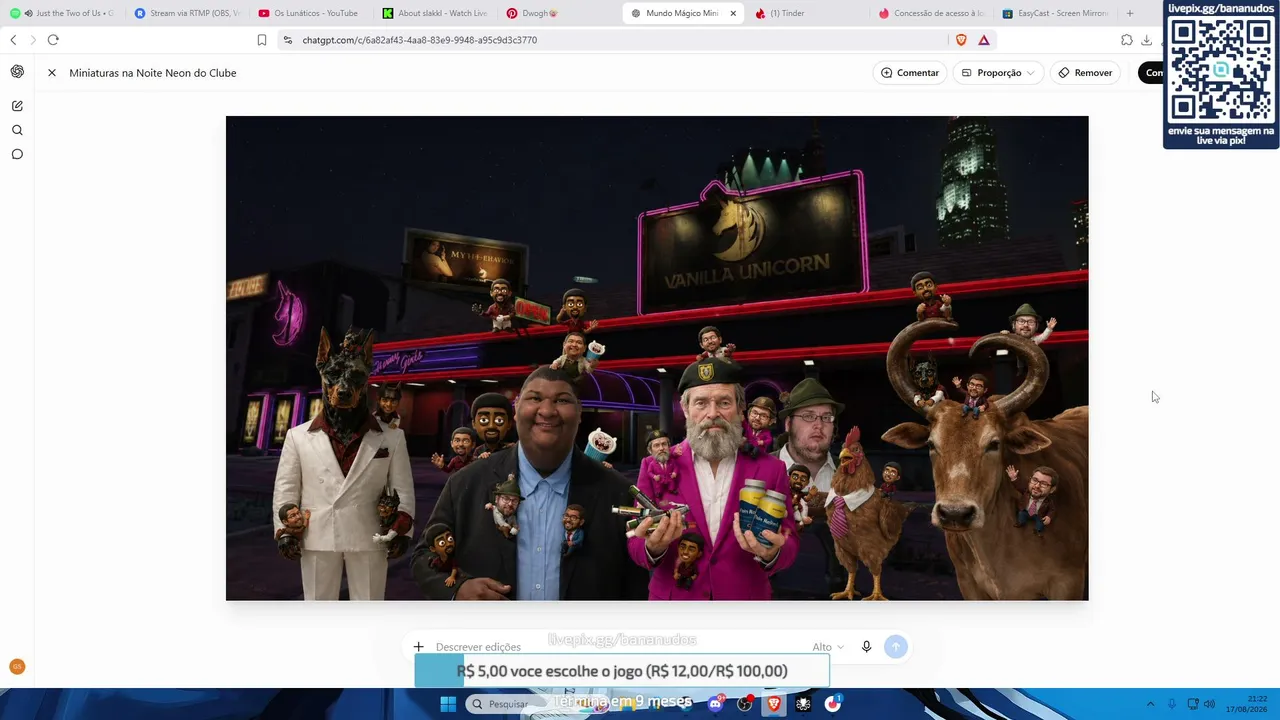This screenshot has width=1280, height=720.
Task: Switch to the Concessão de acesso tab
Action: 931,13
